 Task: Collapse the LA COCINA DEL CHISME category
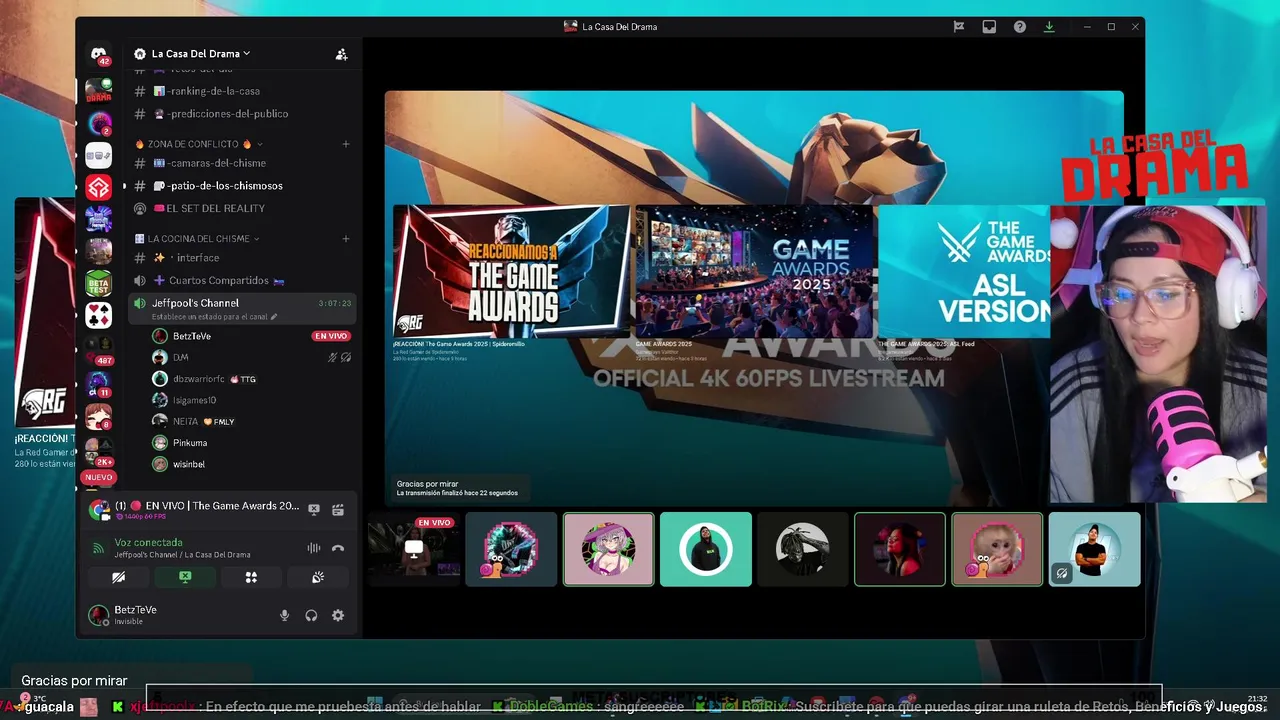point(197,239)
